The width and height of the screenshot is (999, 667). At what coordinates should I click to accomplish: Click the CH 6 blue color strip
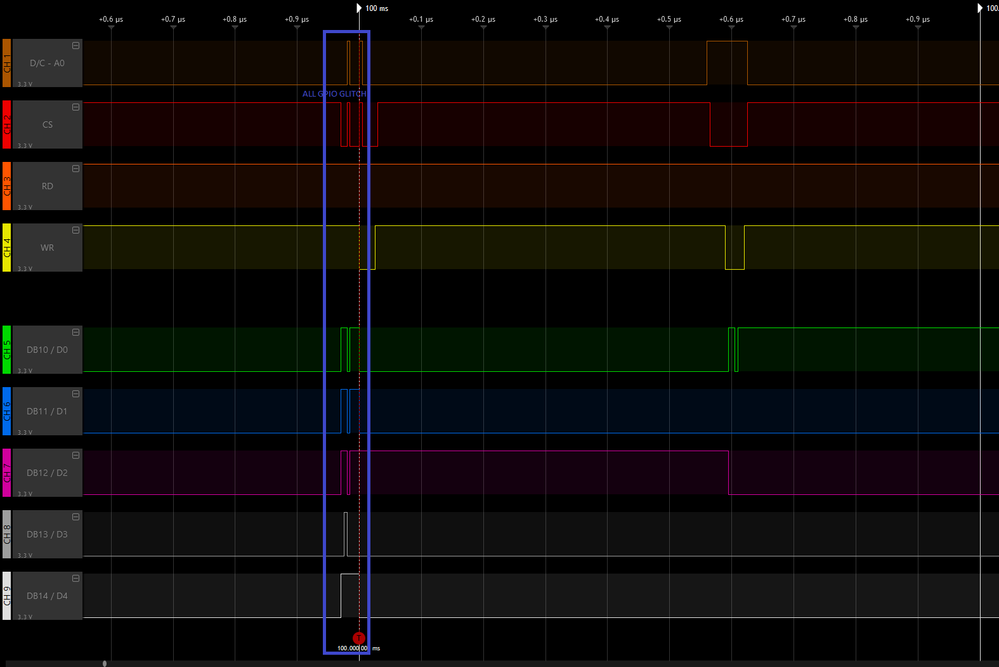(x=6, y=411)
